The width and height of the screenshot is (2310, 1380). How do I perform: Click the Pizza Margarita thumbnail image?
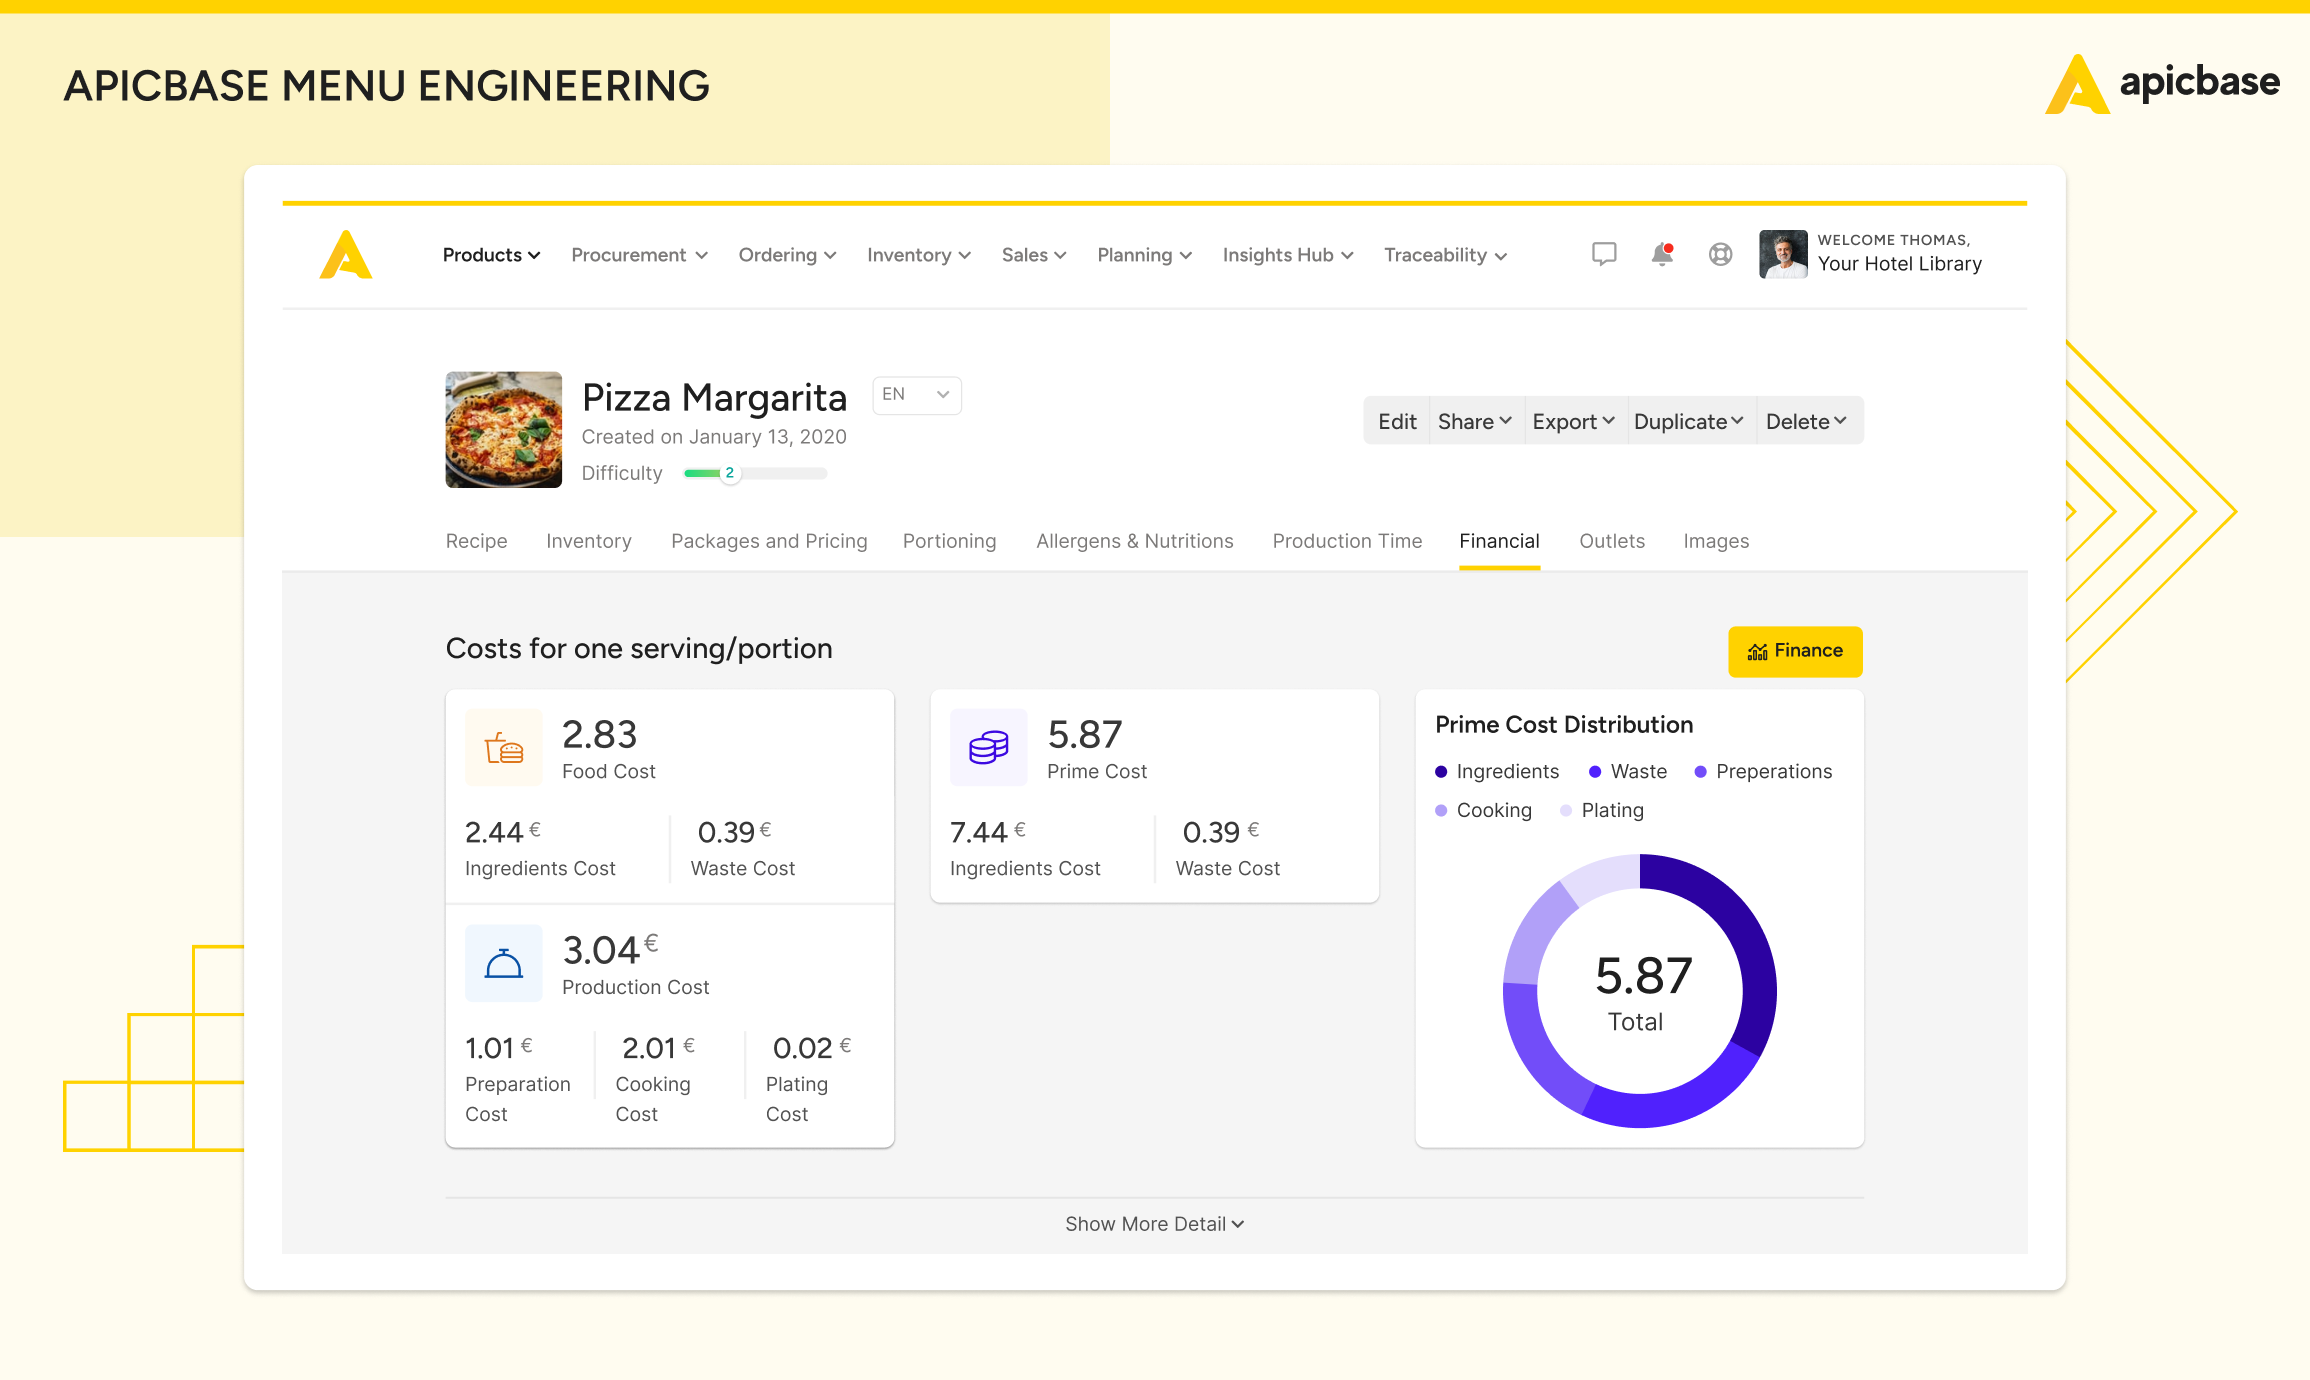503,430
